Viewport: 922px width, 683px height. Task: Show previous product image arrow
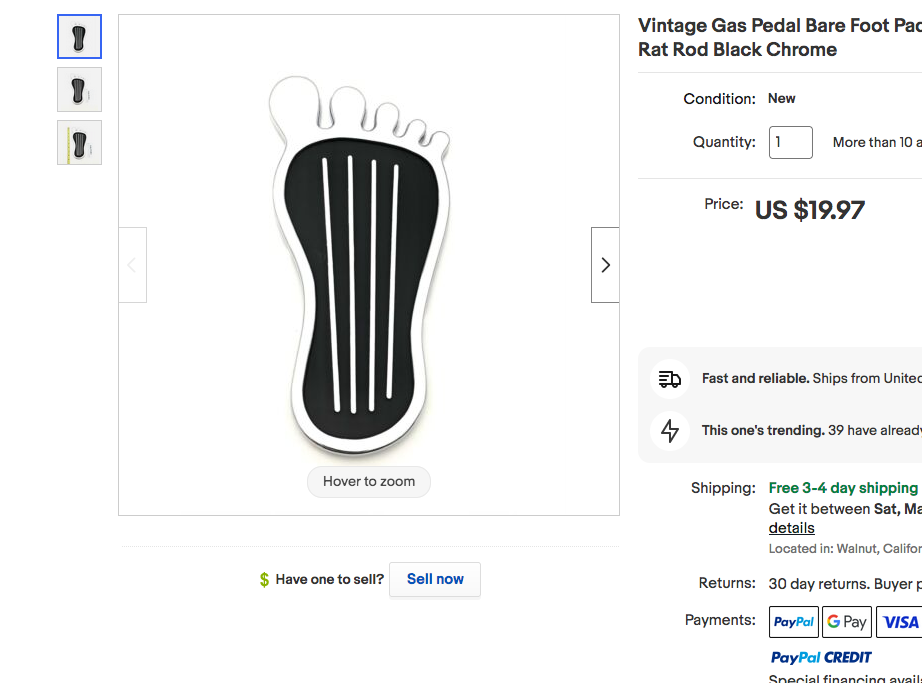pos(132,265)
